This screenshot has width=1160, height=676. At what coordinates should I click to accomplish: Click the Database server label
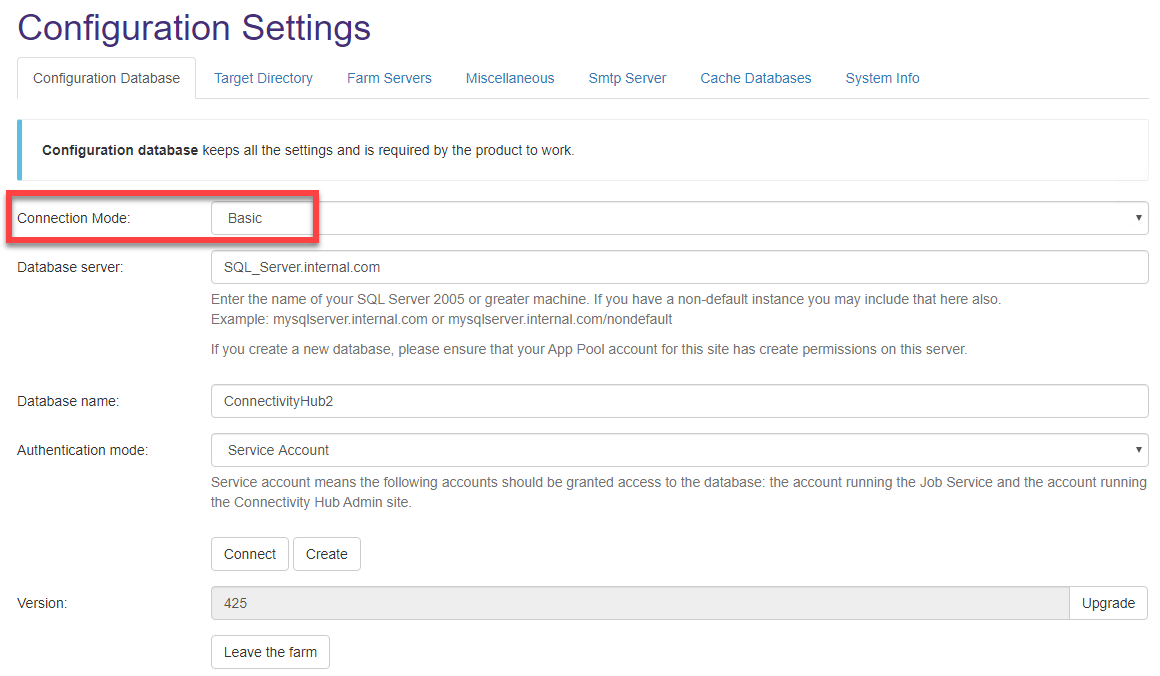point(70,267)
